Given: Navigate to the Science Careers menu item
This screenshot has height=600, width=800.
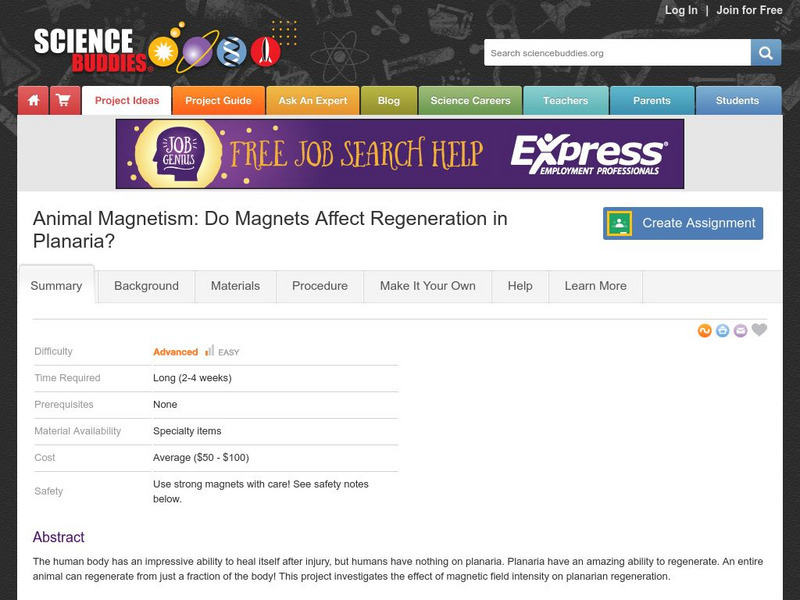Looking at the screenshot, I should tap(470, 100).
